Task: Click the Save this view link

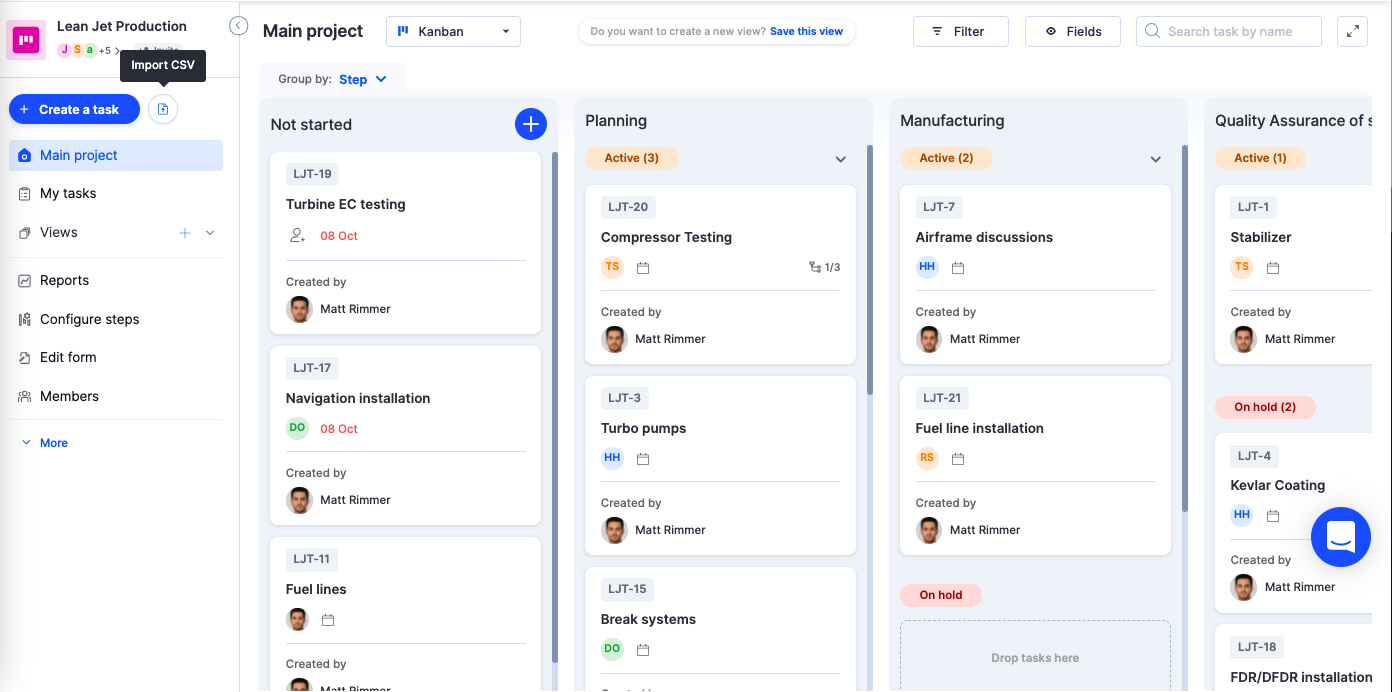Action: [806, 31]
